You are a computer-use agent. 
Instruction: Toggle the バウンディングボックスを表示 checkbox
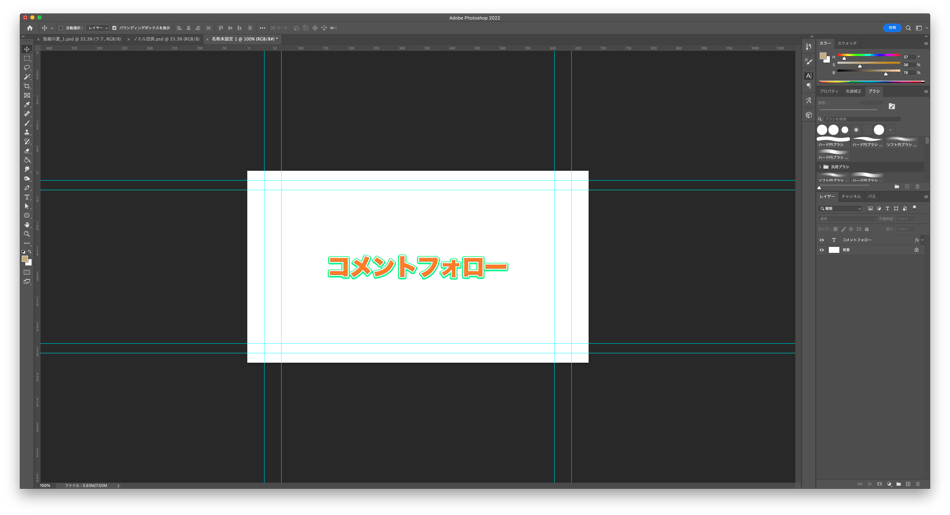114,28
